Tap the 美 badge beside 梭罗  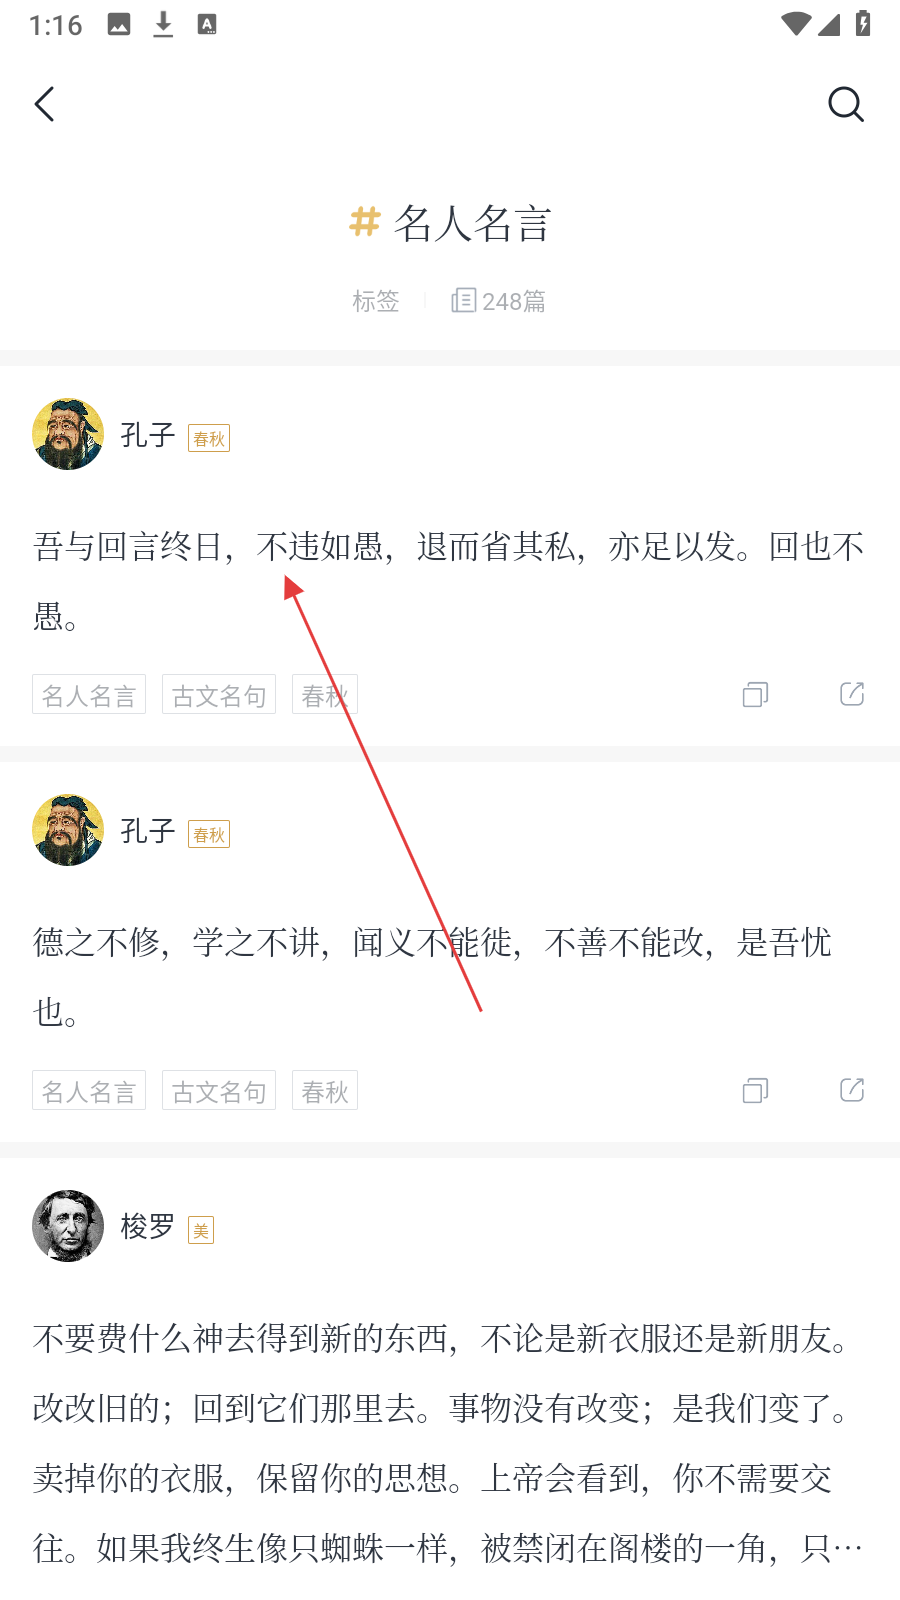[201, 1231]
